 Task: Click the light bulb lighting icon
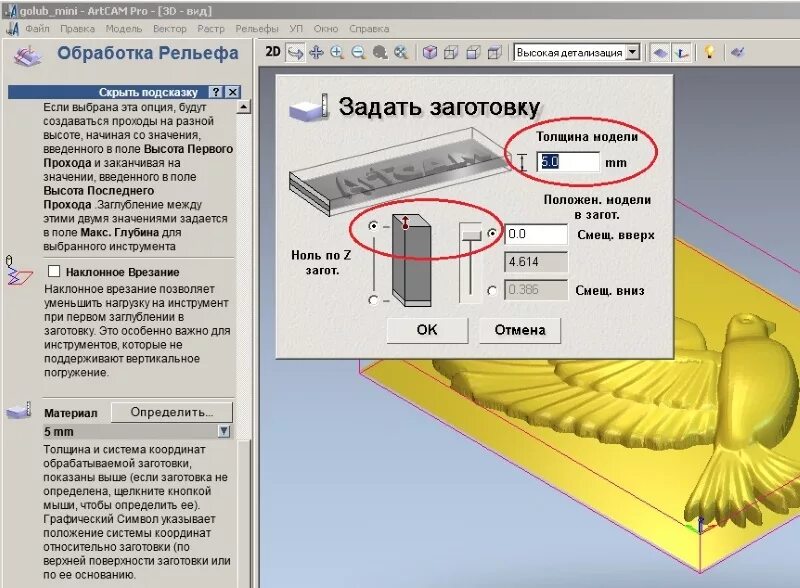tap(709, 52)
